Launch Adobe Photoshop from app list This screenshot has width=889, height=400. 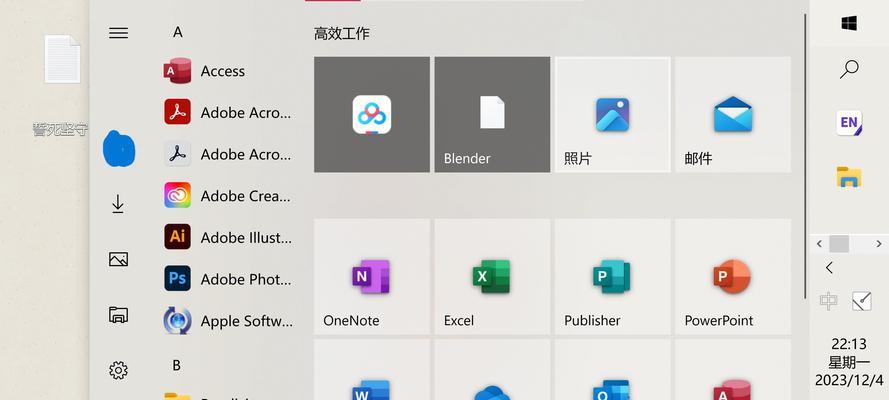click(x=230, y=279)
